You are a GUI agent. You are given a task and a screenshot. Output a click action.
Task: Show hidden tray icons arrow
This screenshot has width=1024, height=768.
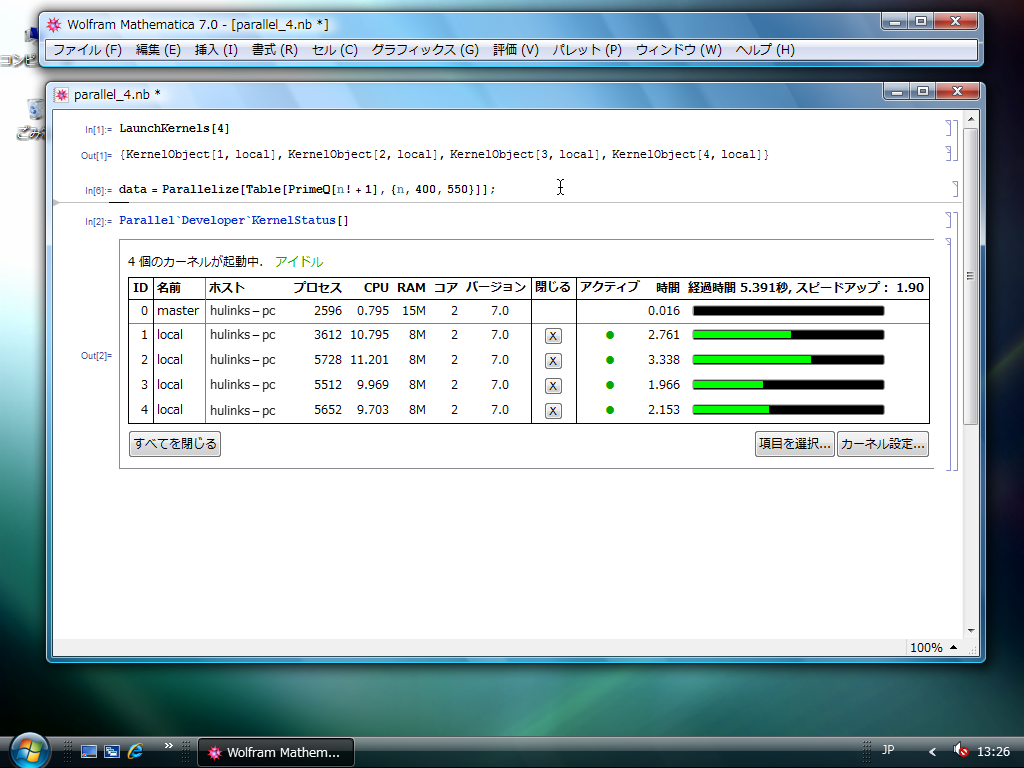coord(933,752)
